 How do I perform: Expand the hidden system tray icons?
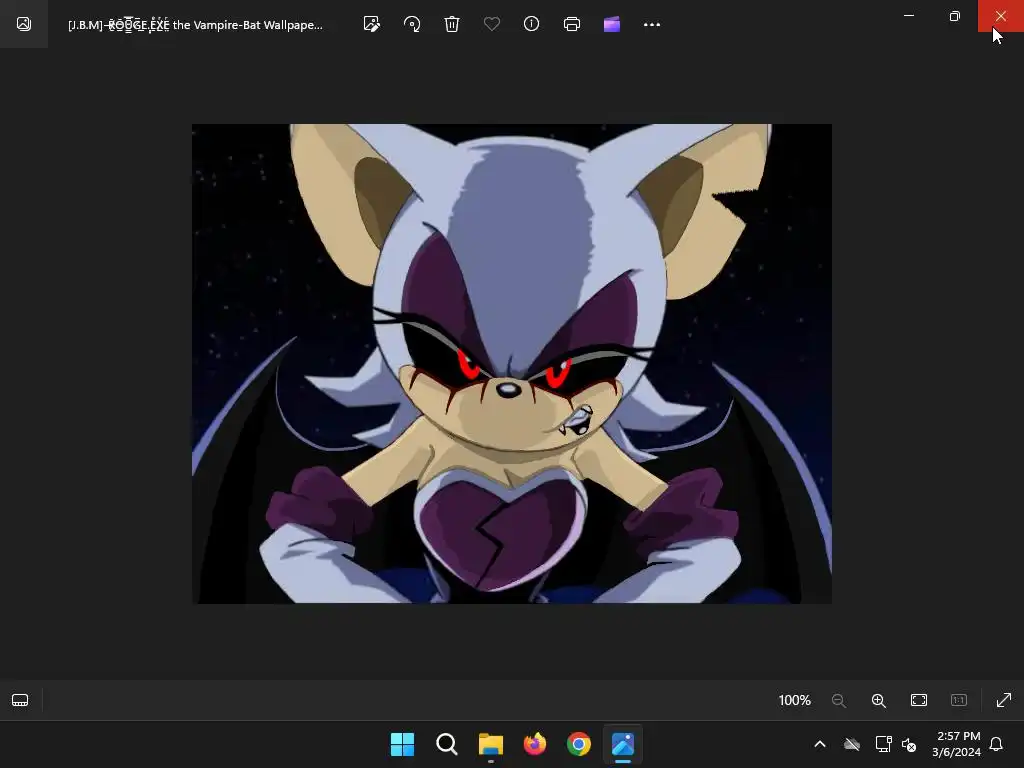(820, 744)
